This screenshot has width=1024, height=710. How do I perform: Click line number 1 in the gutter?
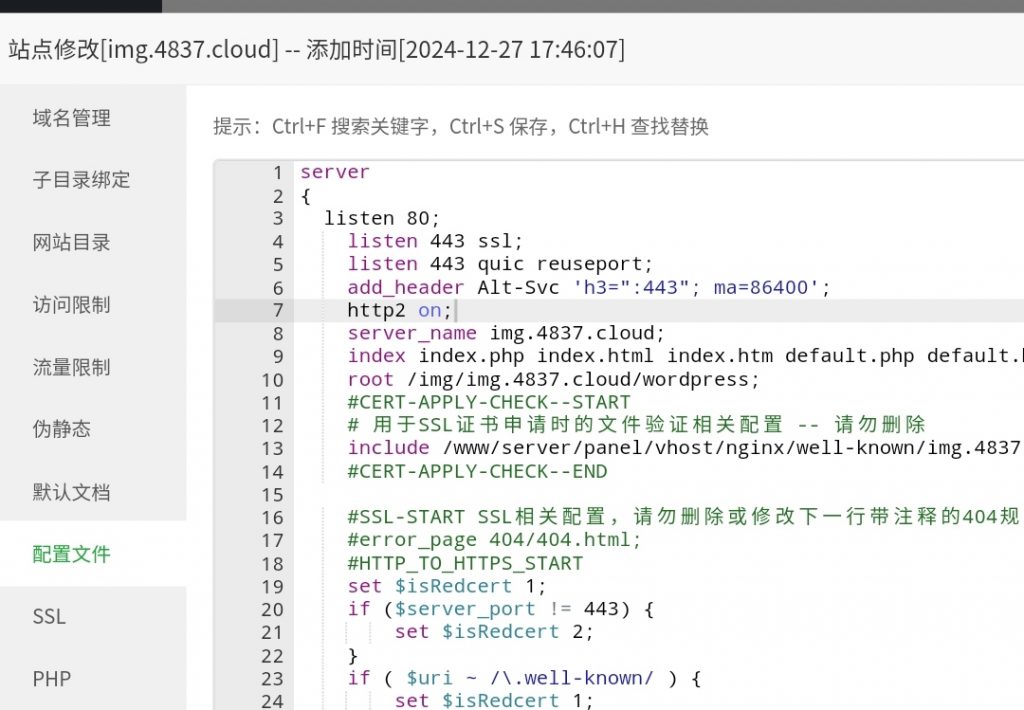point(278,172)
